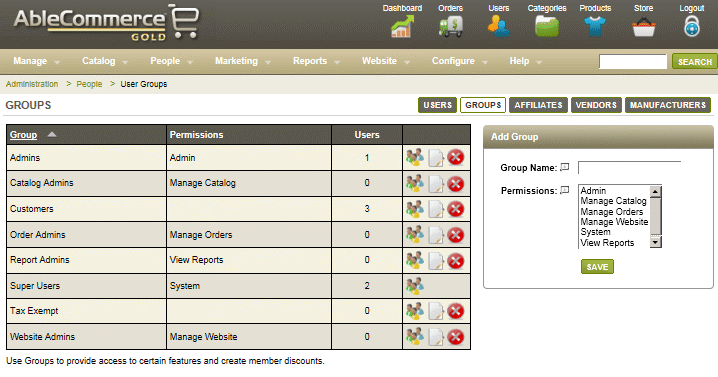Delete the Order Admins group
718x377 pixels.
point(456,235)
